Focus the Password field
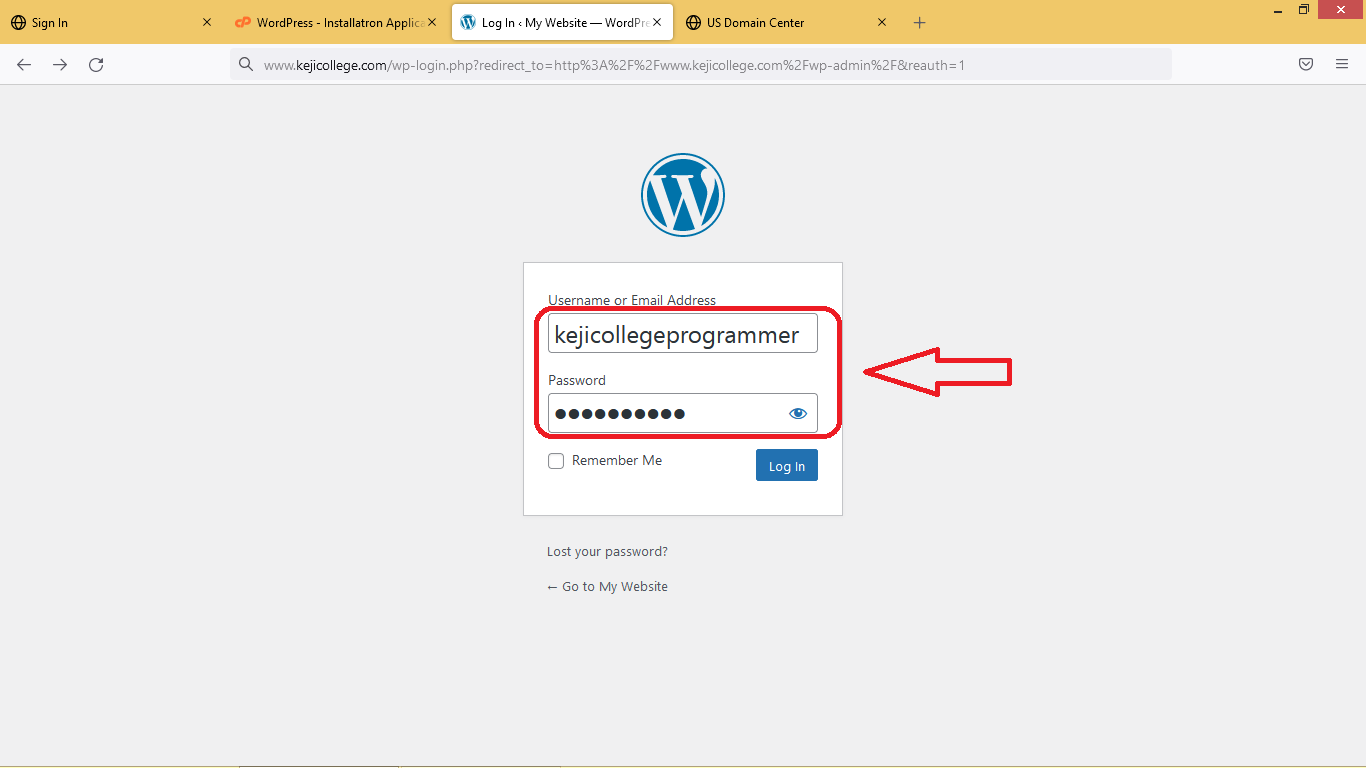The height and width of the screenshot is (768, 1366). [x=683, y=413]
